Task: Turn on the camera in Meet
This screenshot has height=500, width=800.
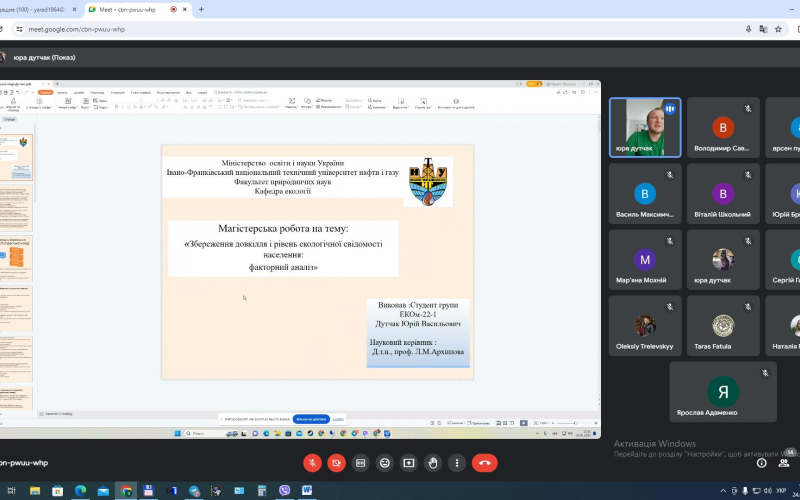Action: point(336,463)
